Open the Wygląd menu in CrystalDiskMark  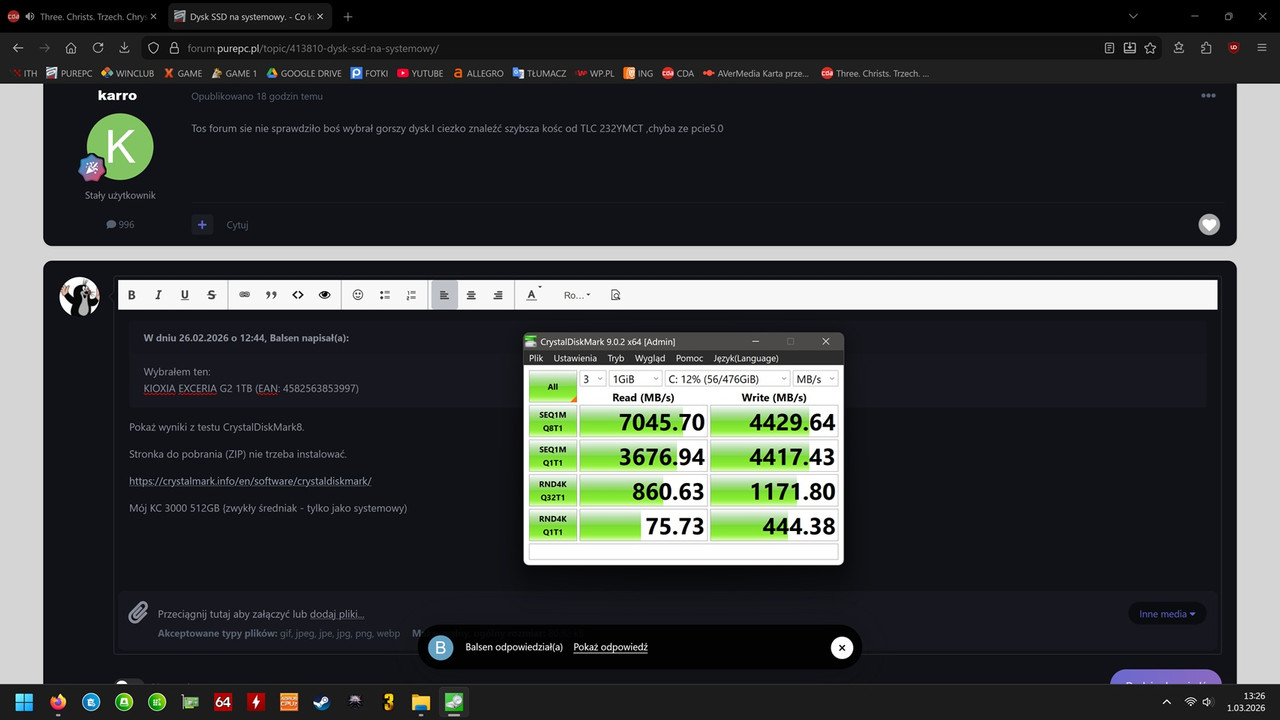[x=650, y=358]
